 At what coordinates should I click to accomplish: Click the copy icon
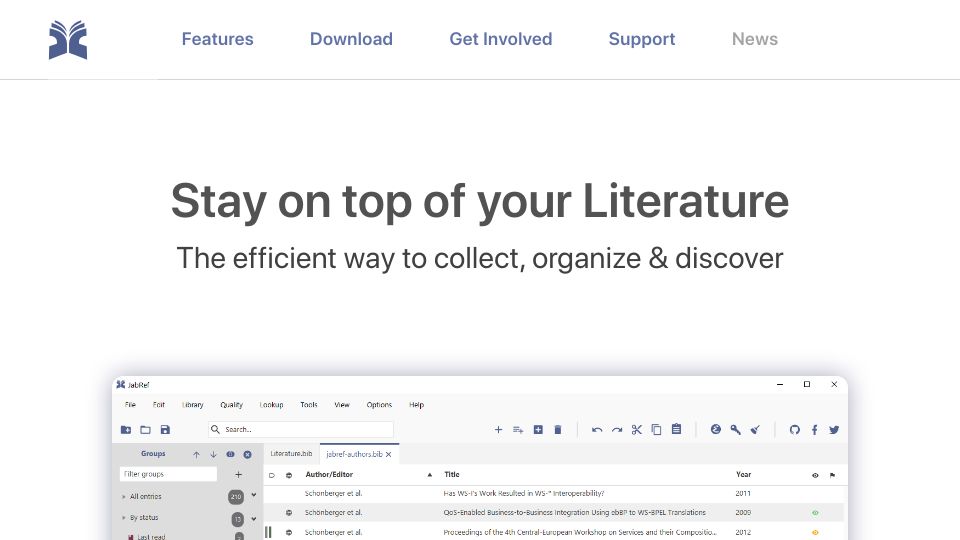[x=656, y=430]
